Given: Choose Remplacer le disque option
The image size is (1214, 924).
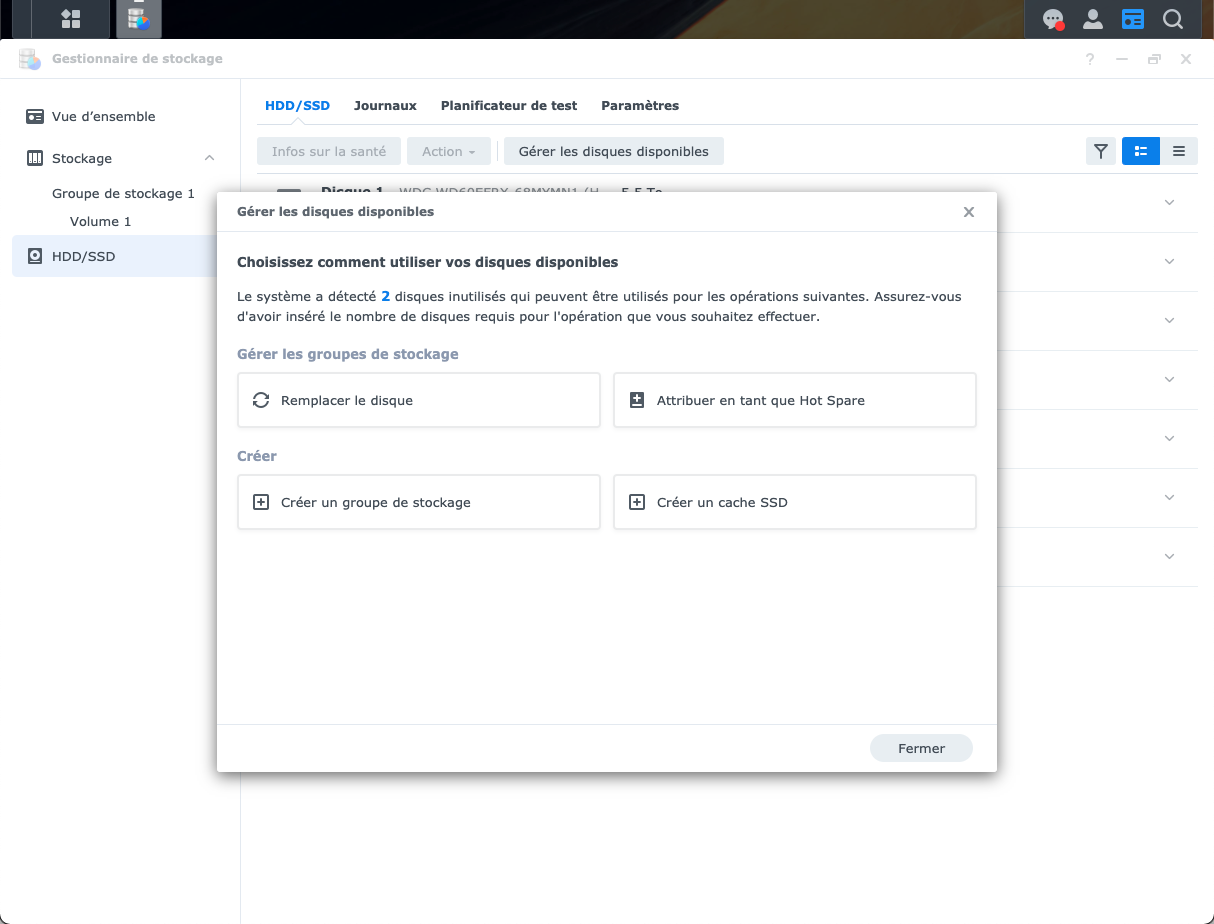Looking at the screenshot, I should tap(419, 400).
